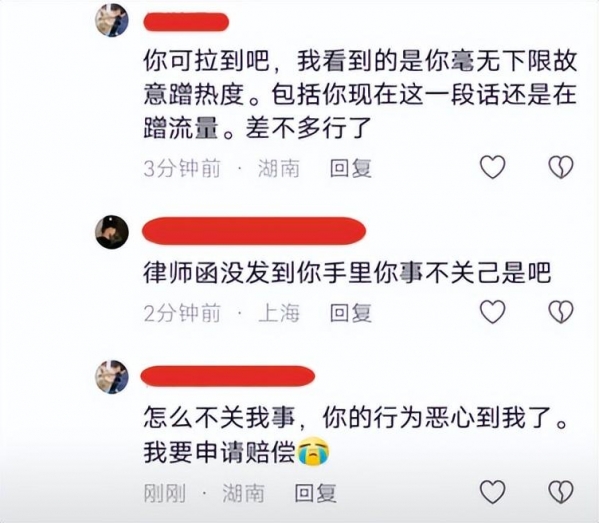600x523 pixels.
Task: Like the 我要申请赔偿 comment
Action: (x=493, y=492)
